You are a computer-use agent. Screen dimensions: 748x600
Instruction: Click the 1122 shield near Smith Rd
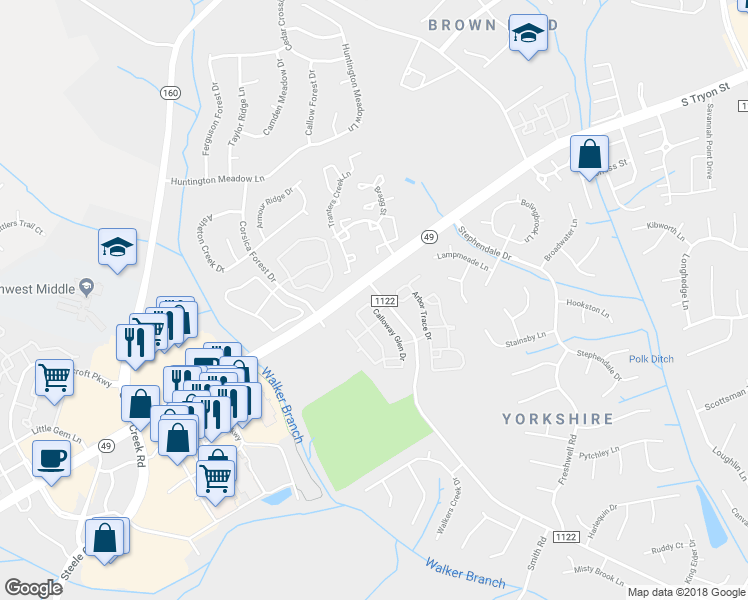click(x=566, y=537)
